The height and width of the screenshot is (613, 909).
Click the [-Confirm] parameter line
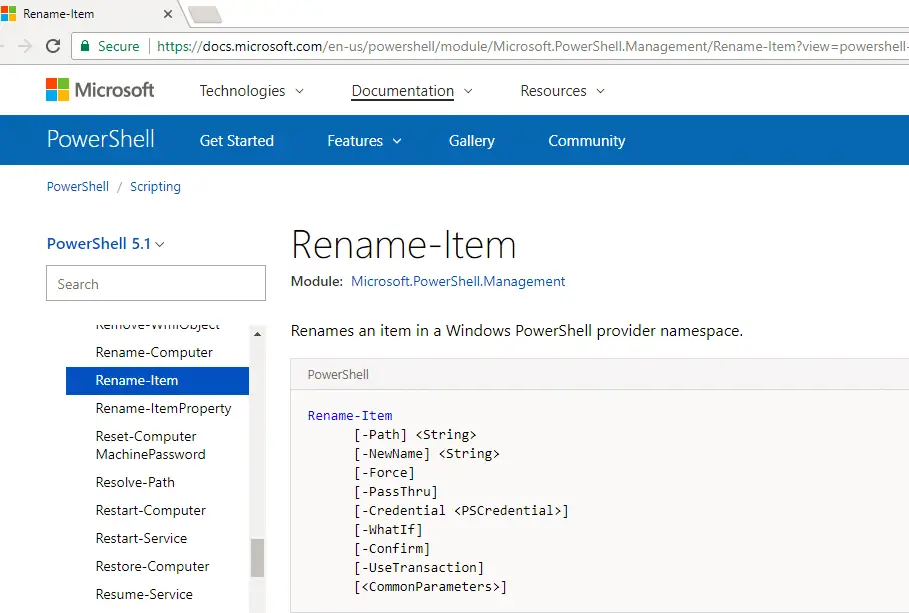392,549
